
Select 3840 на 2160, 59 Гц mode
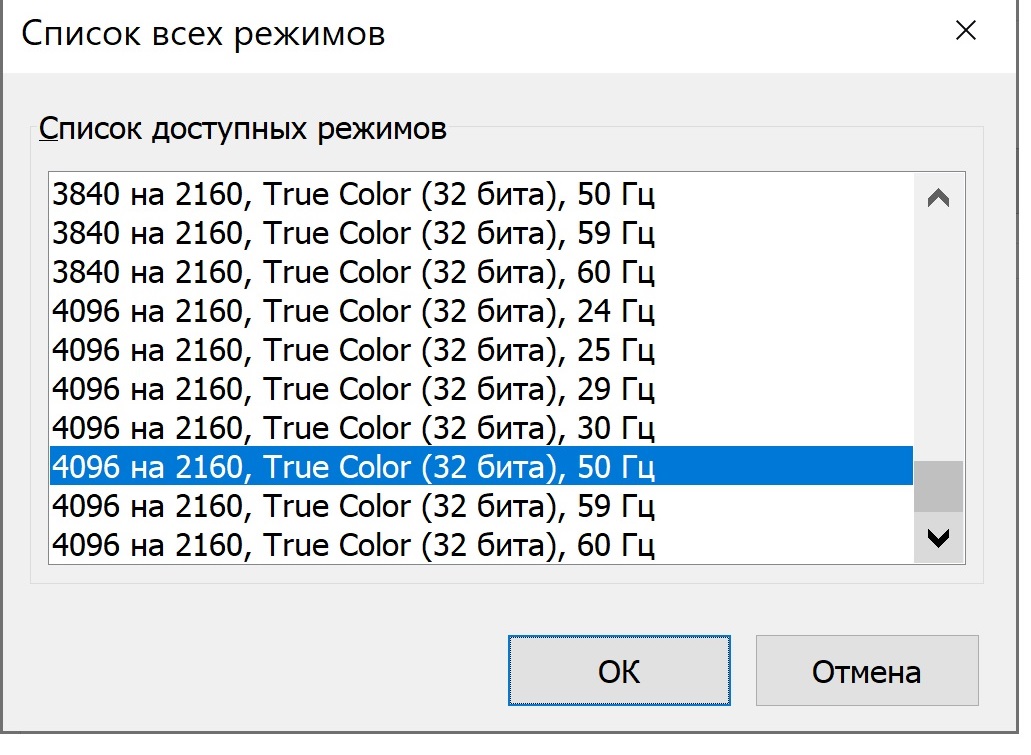click(352, 233)
